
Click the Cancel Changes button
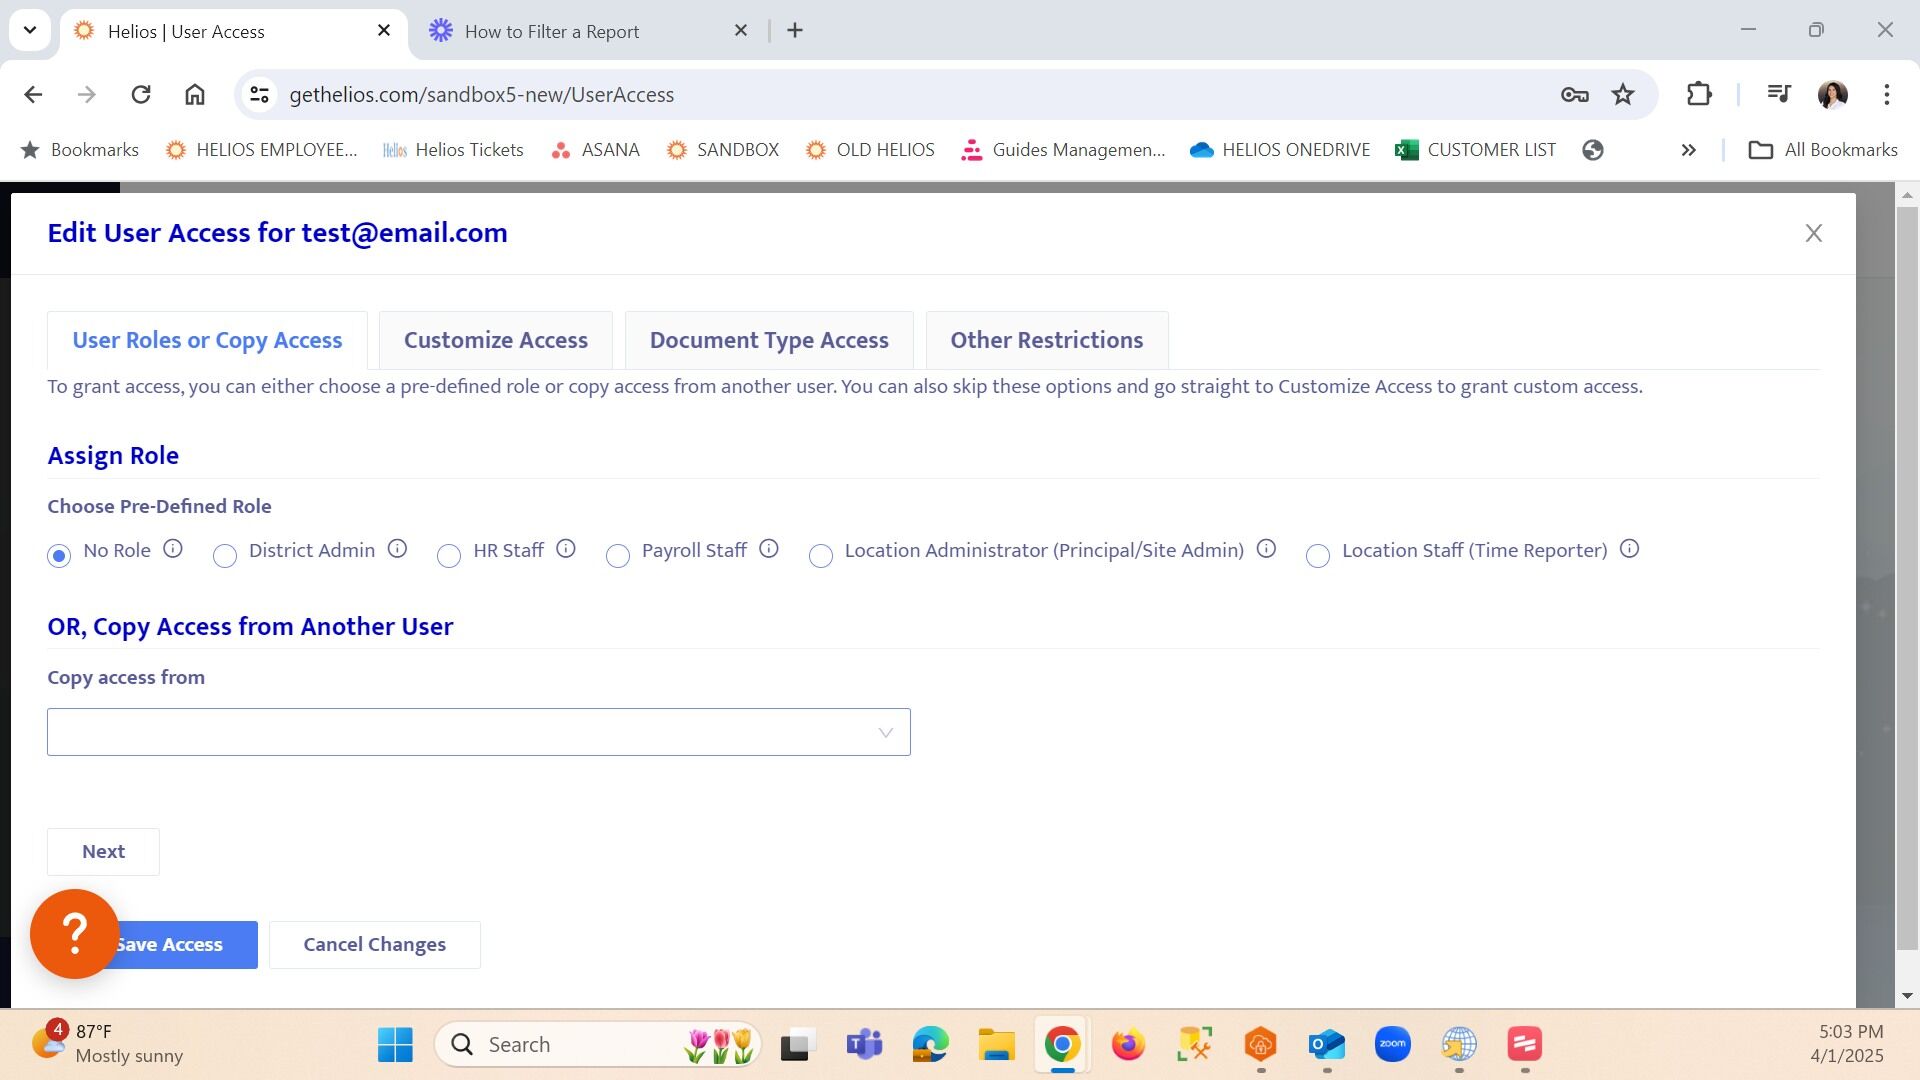pos(374,945)
